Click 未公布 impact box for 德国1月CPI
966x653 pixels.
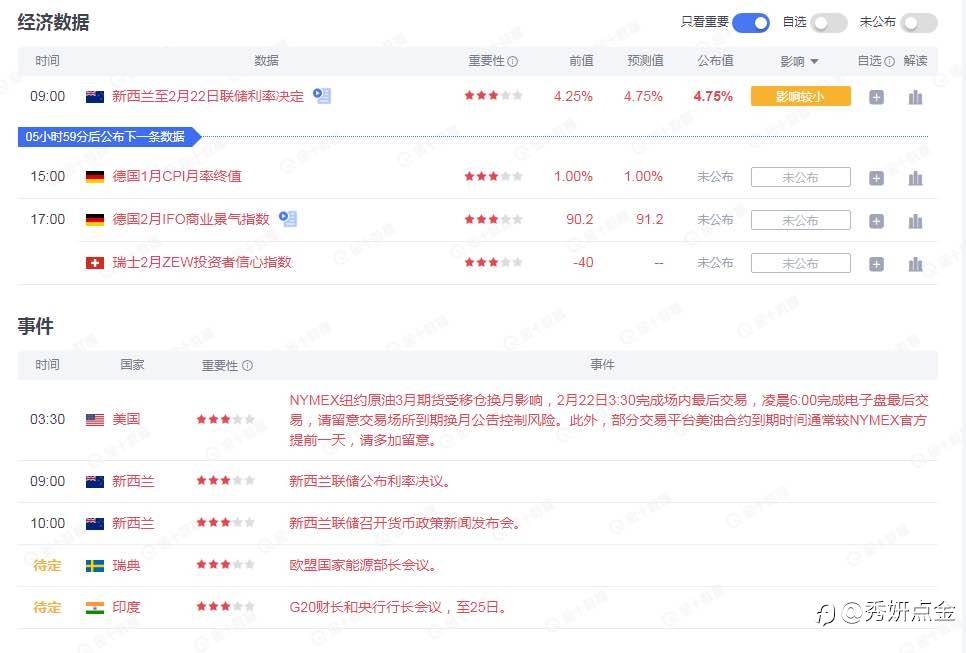800,177
